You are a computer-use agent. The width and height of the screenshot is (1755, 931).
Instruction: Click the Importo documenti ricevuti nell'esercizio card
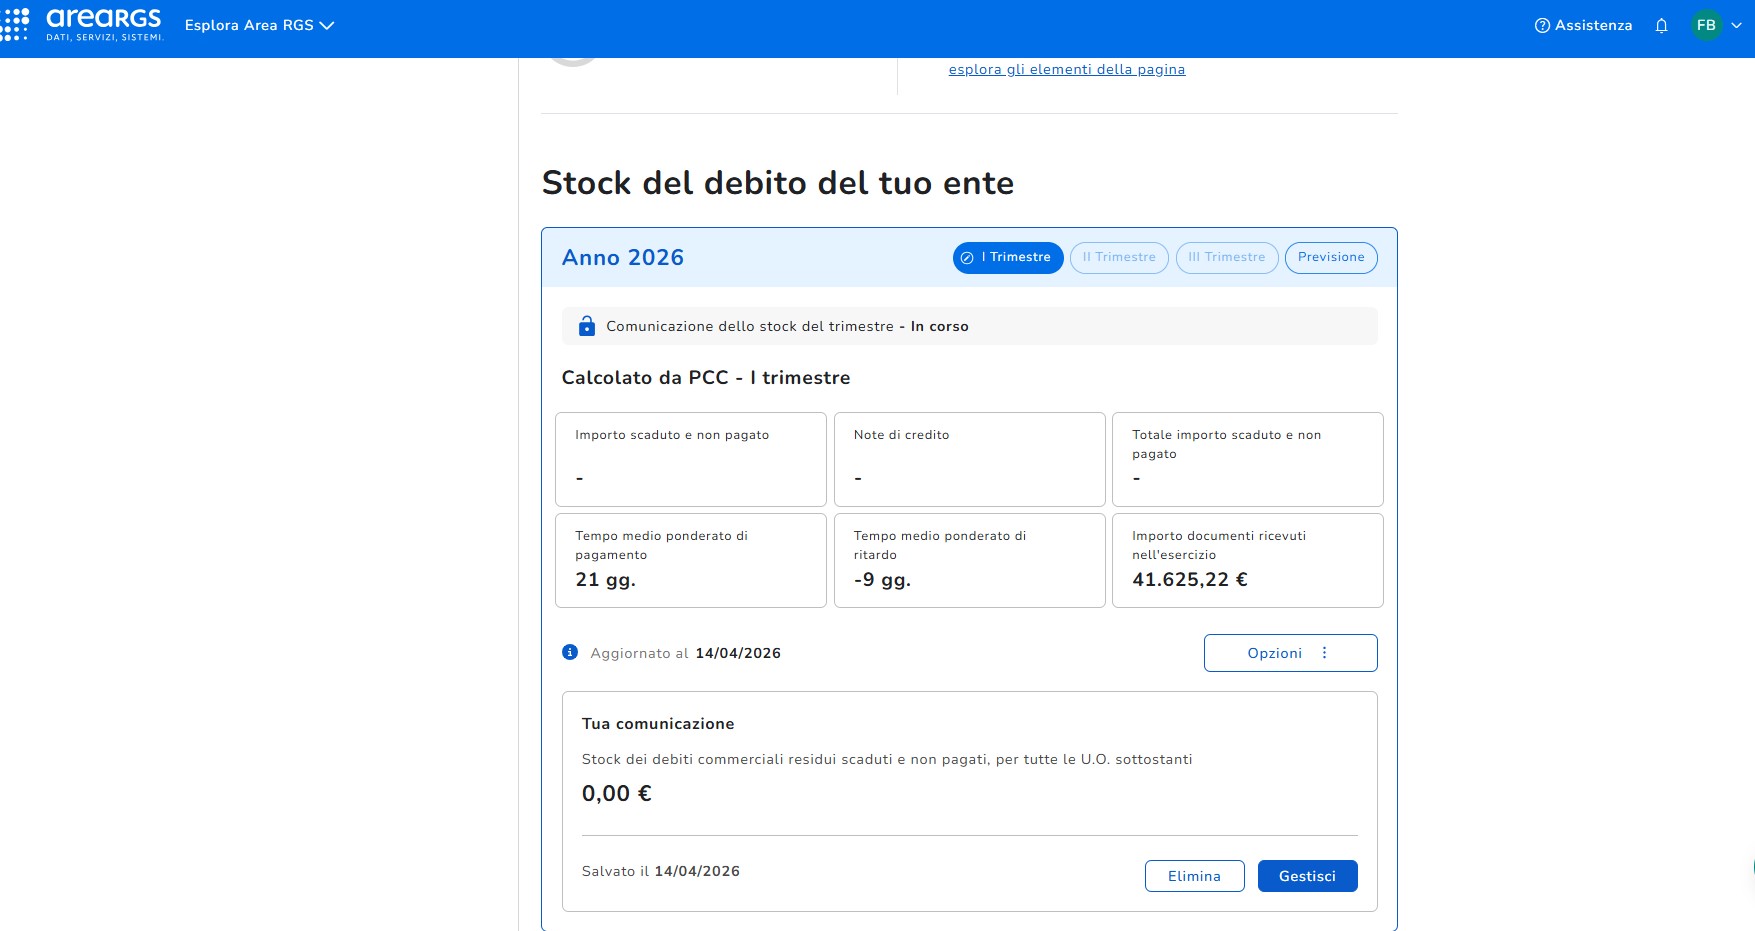pos(1247,560)
